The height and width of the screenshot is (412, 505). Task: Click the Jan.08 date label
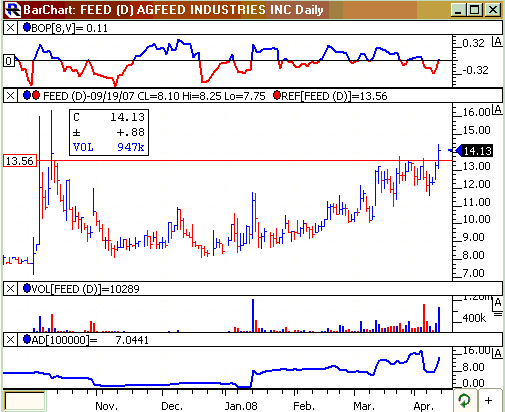[241, 406]
